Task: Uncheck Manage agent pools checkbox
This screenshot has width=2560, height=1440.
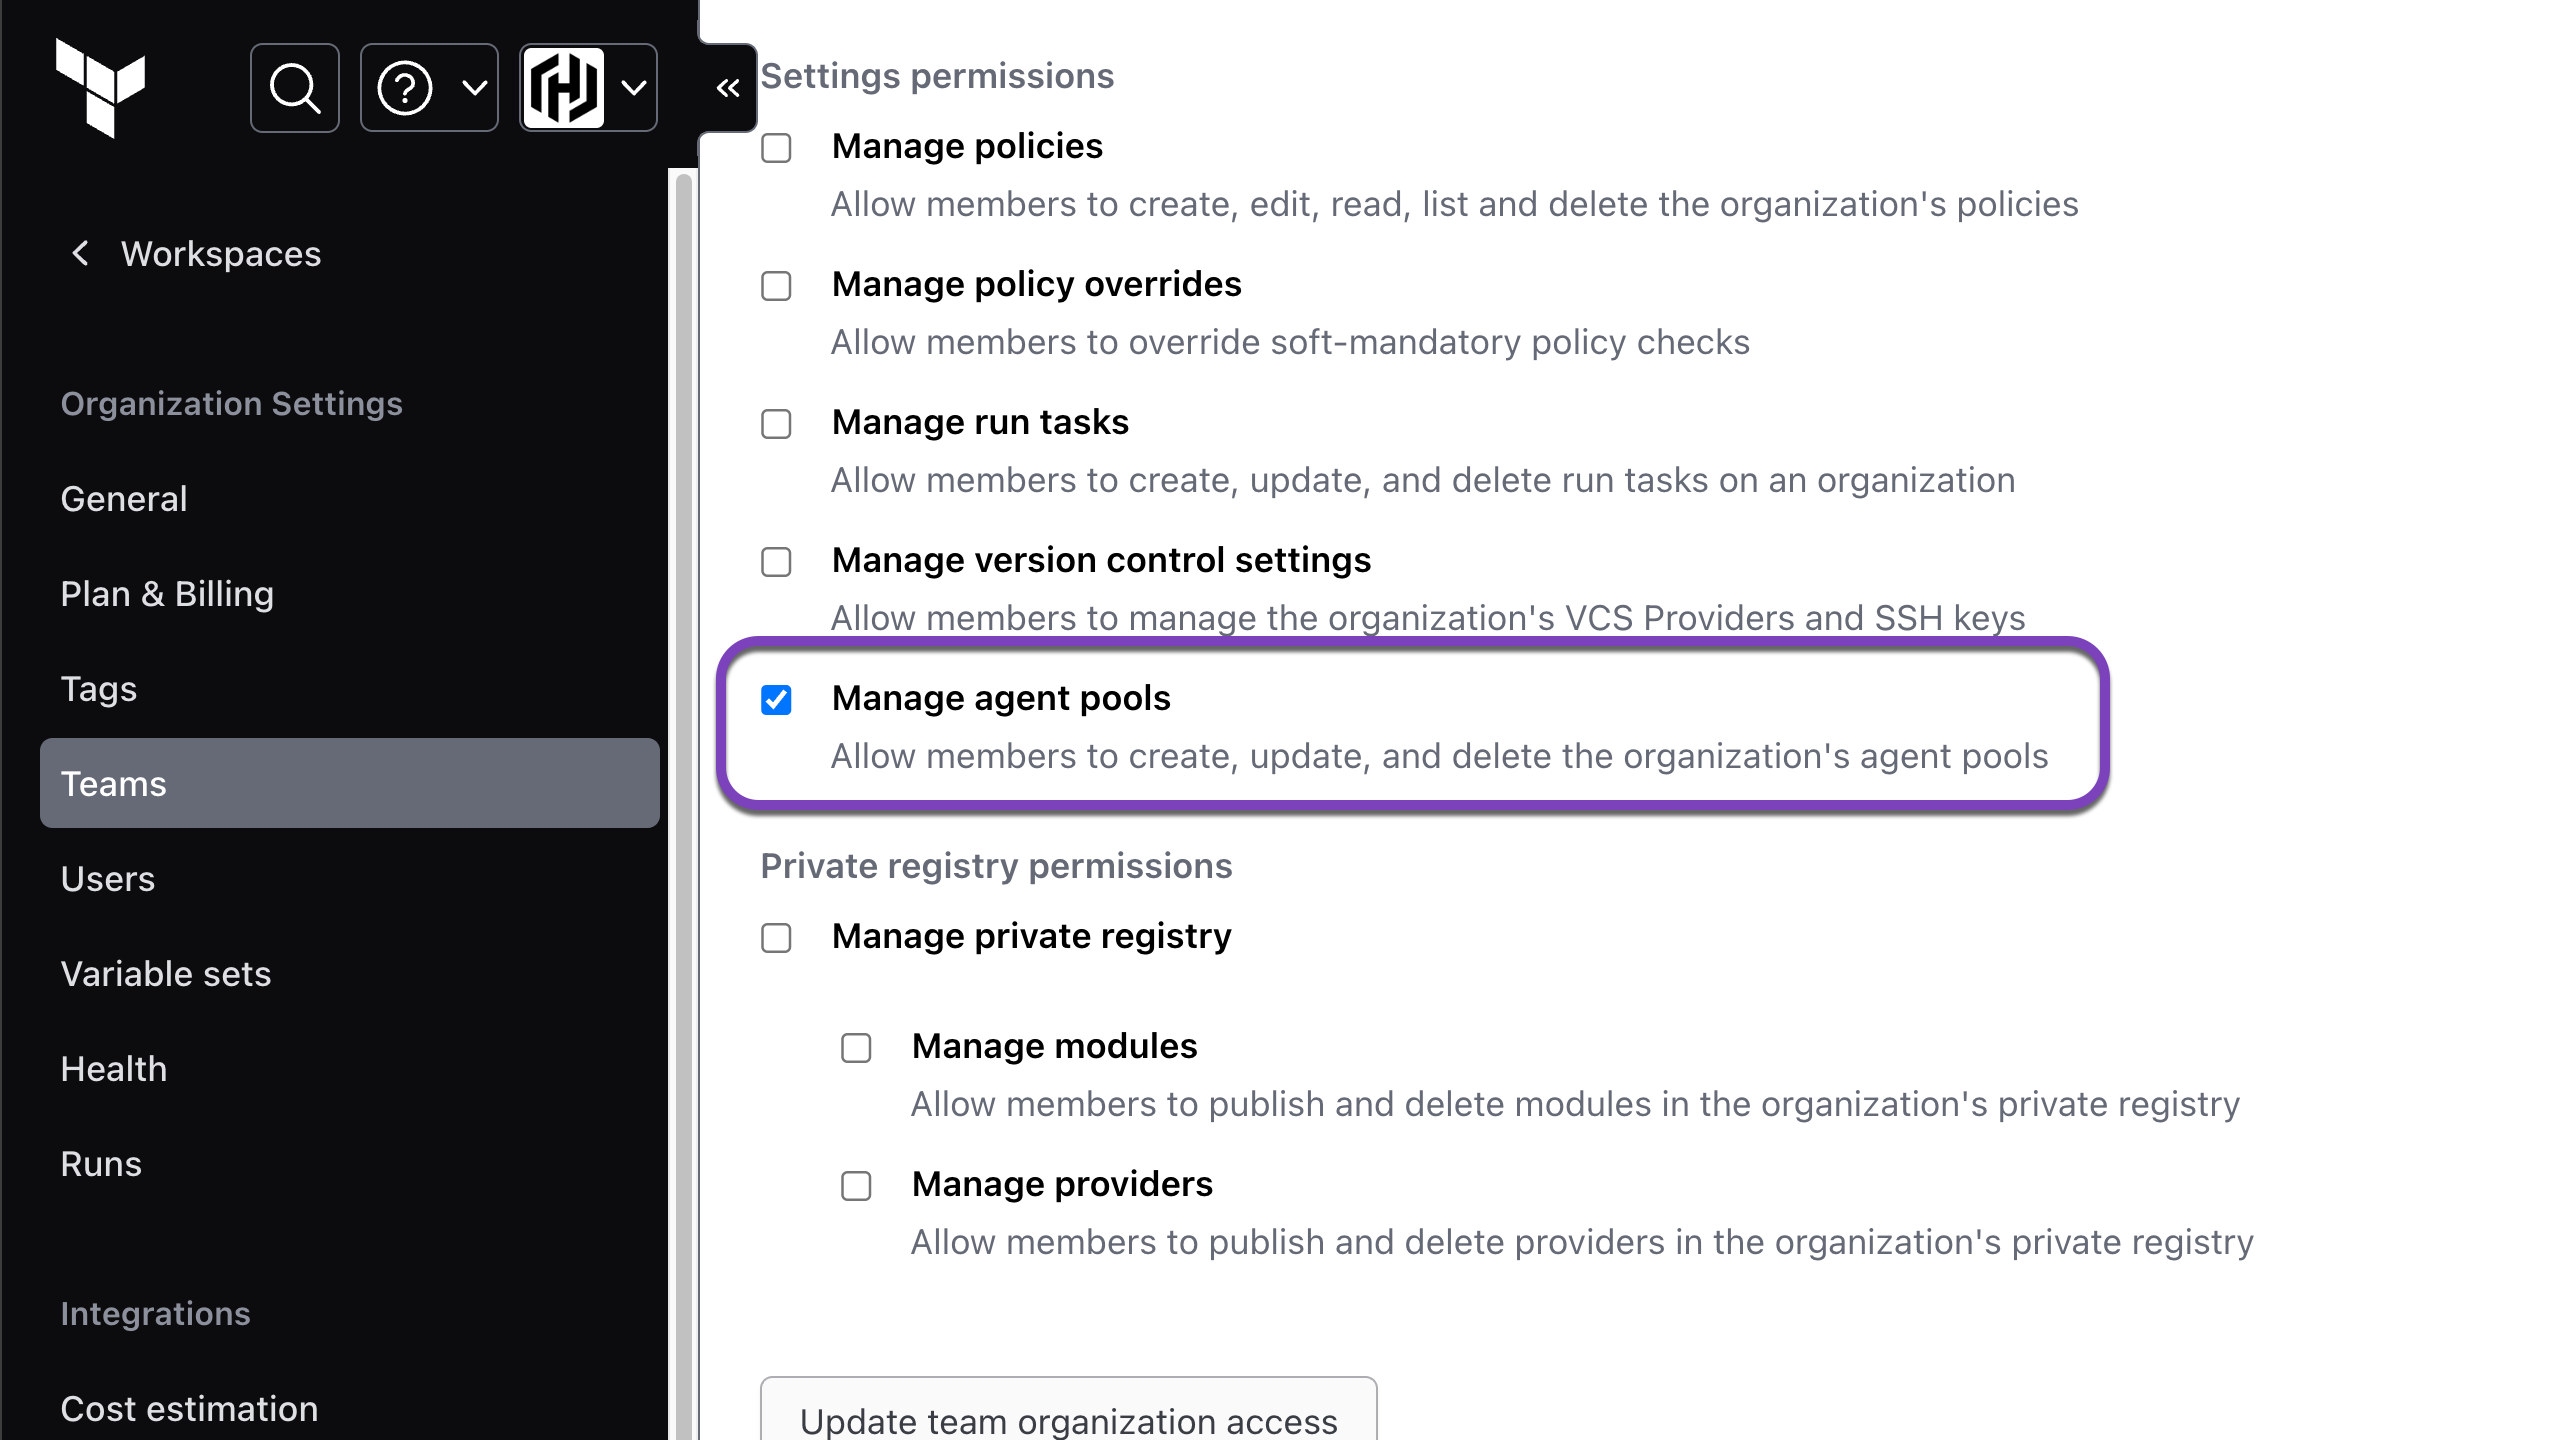Action: [776, 700]
